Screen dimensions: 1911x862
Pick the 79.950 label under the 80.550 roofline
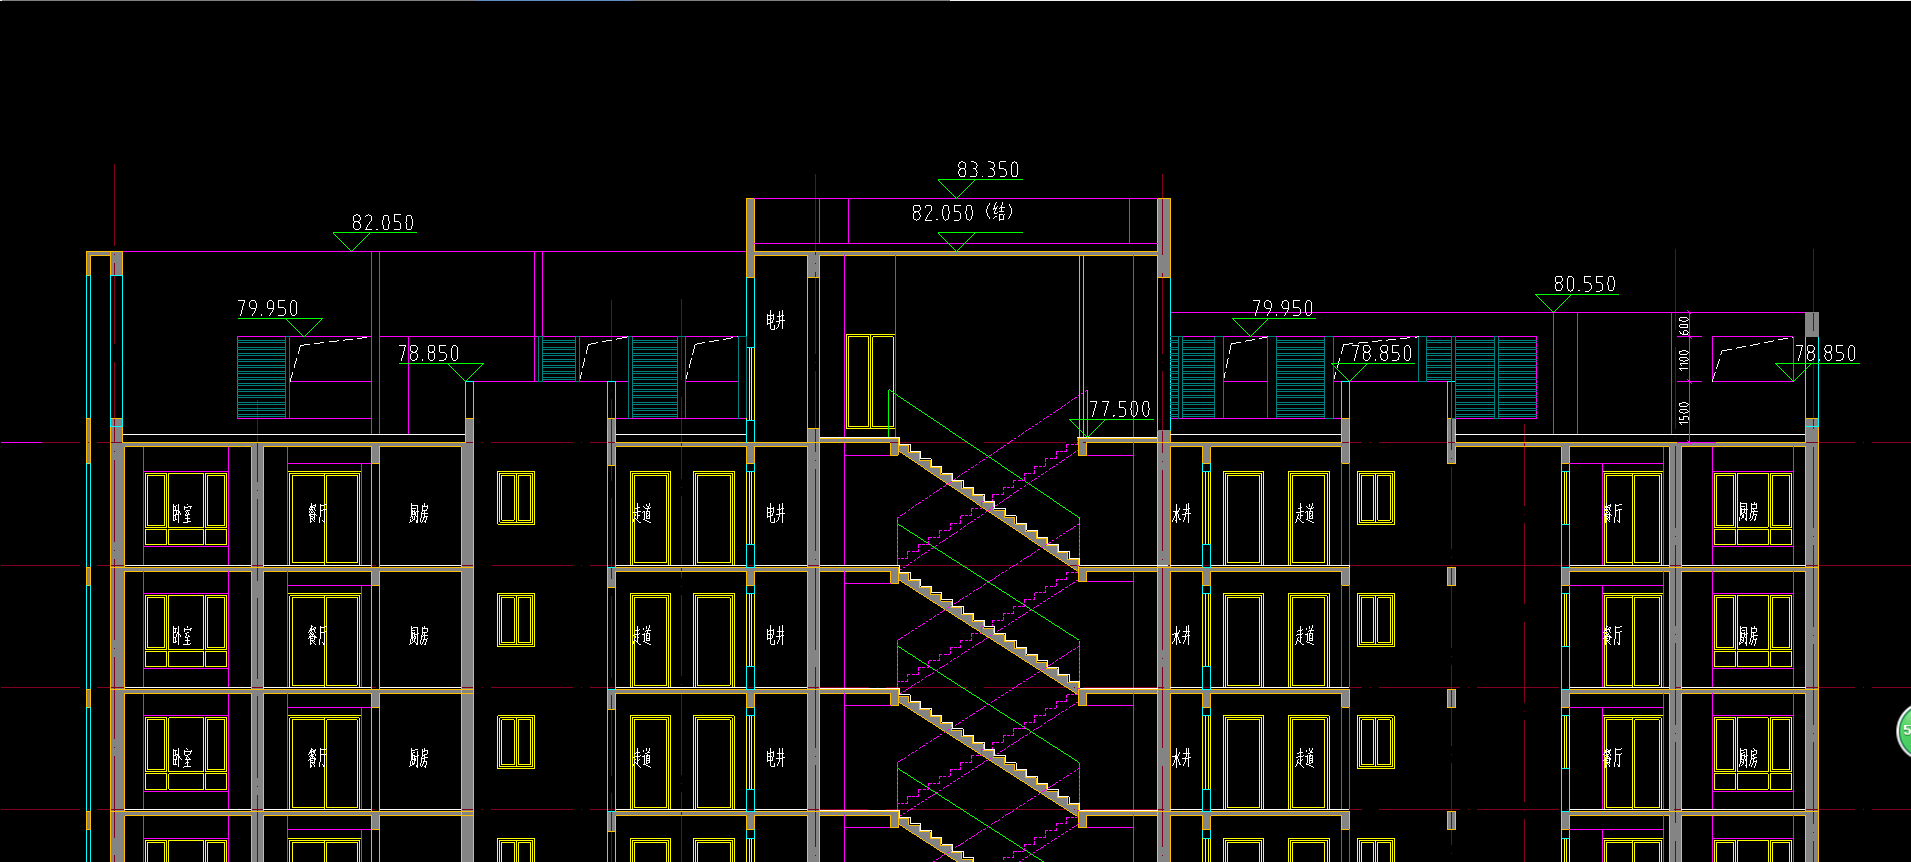click(x=1283, y=308)
